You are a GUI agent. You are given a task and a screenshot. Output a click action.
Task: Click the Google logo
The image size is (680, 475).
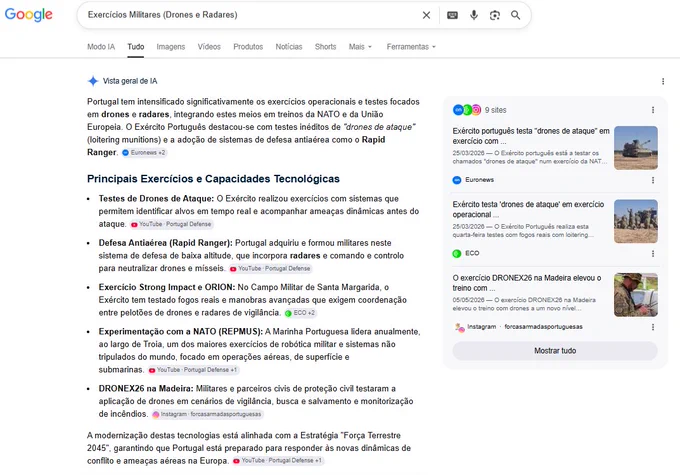tap(29, 15)
